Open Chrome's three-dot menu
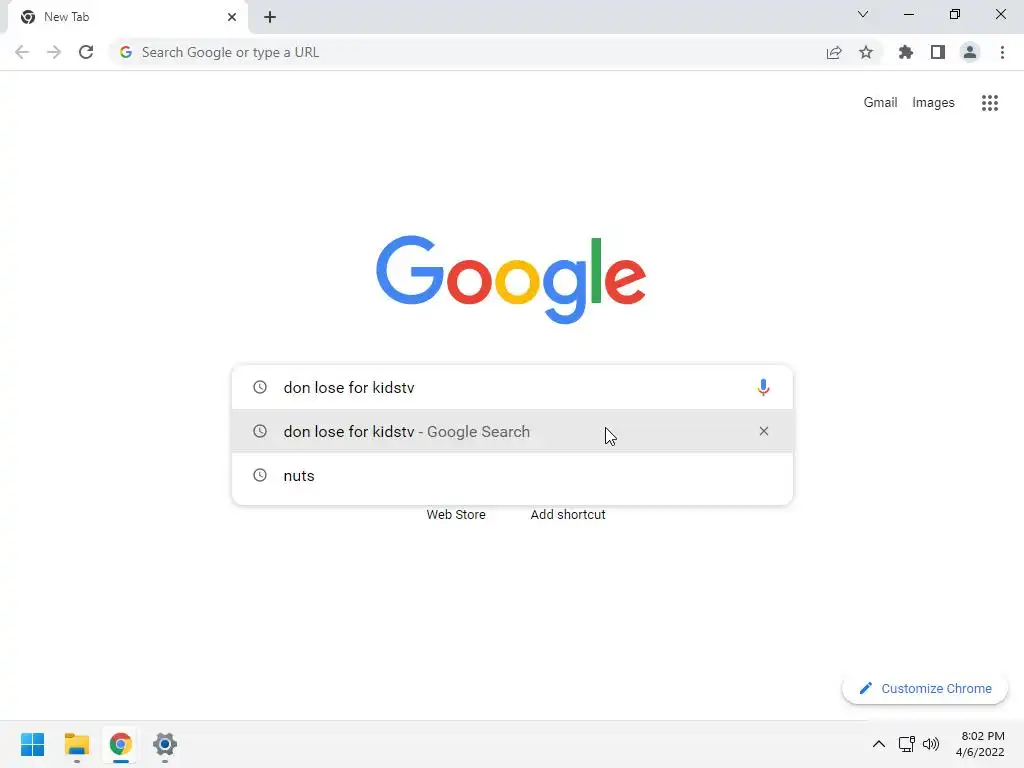The image size is (1024, 768). click(1002, 52)
